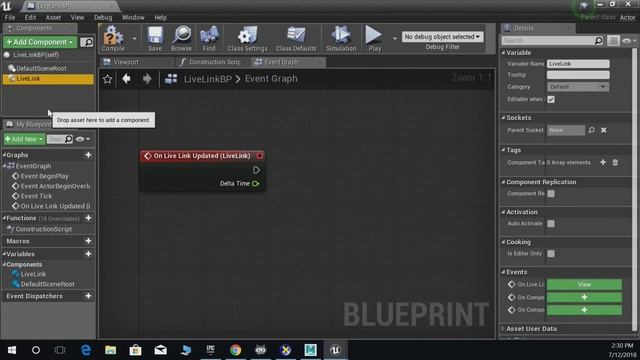The image size is (640, 360).
Task: Open Play options dropdown arrow
Action: (394, 39)
